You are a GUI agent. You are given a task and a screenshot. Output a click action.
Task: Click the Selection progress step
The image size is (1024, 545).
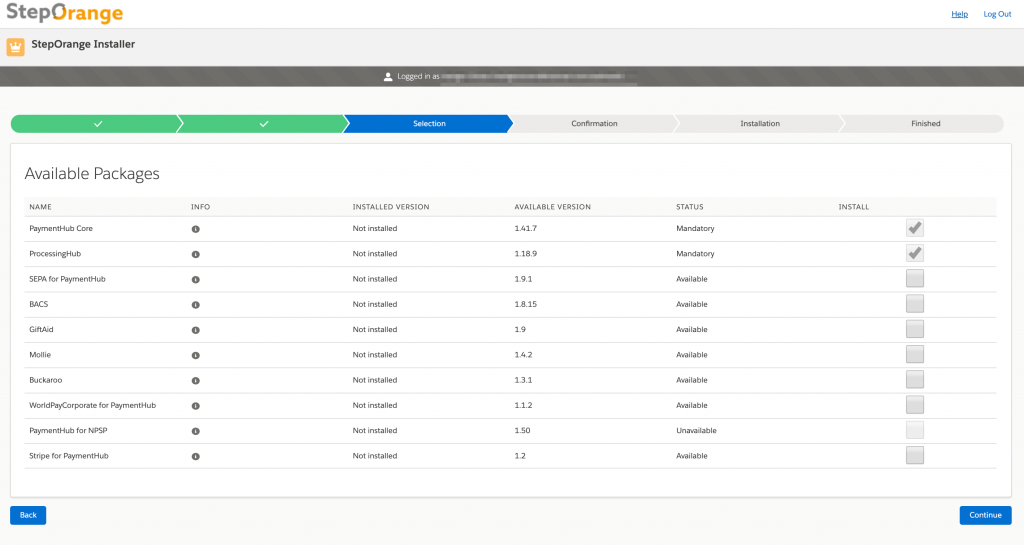pos(429,124)
